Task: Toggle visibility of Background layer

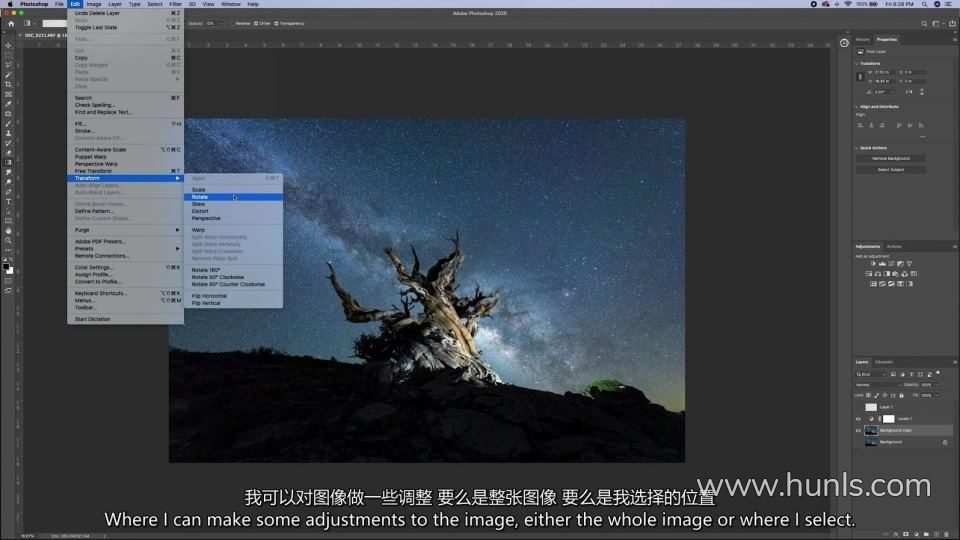Action: pos(858,442)
